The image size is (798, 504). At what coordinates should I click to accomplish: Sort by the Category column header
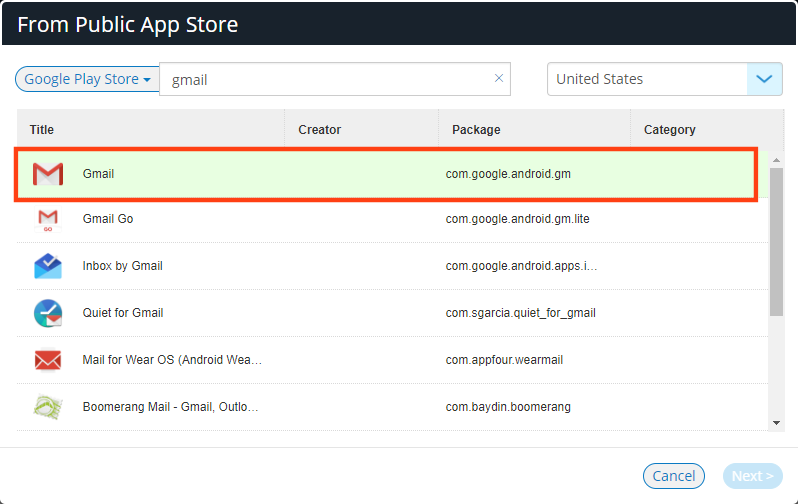point(670,130)
